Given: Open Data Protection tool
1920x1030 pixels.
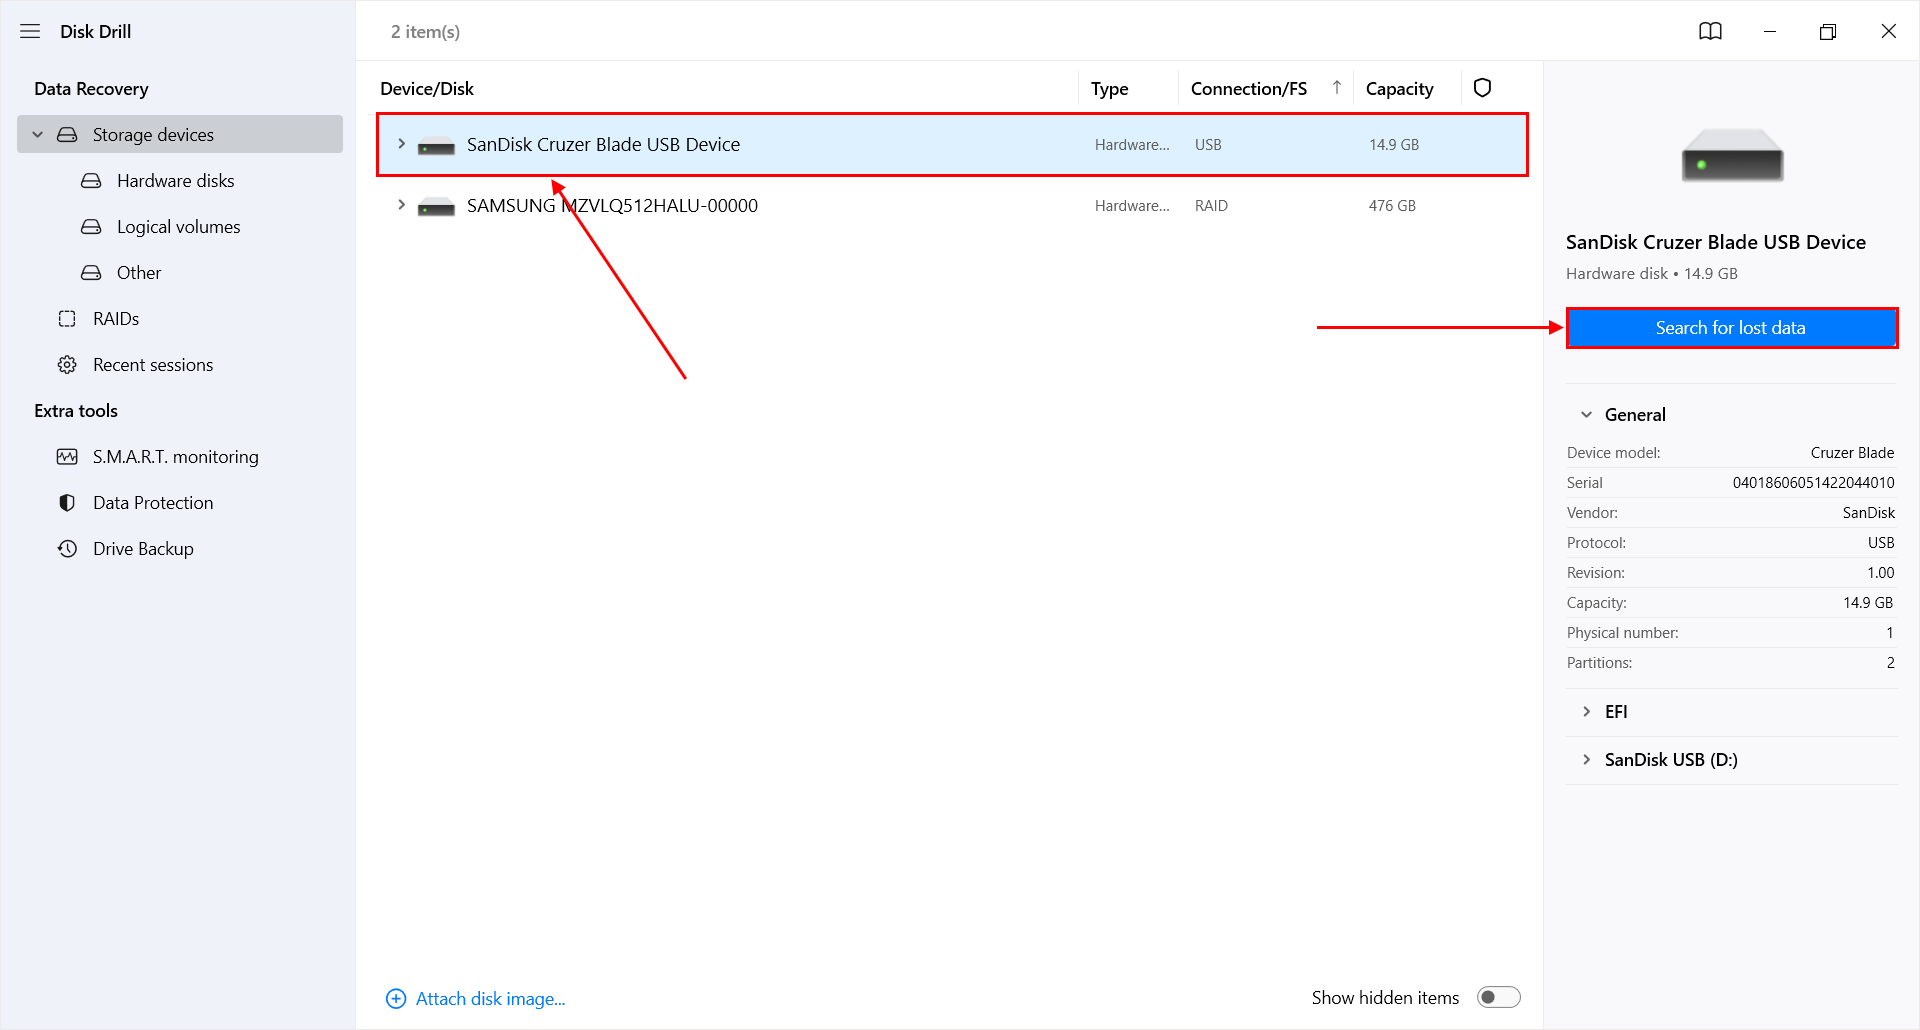Looking at the screenshot, I should pos(153,503).
